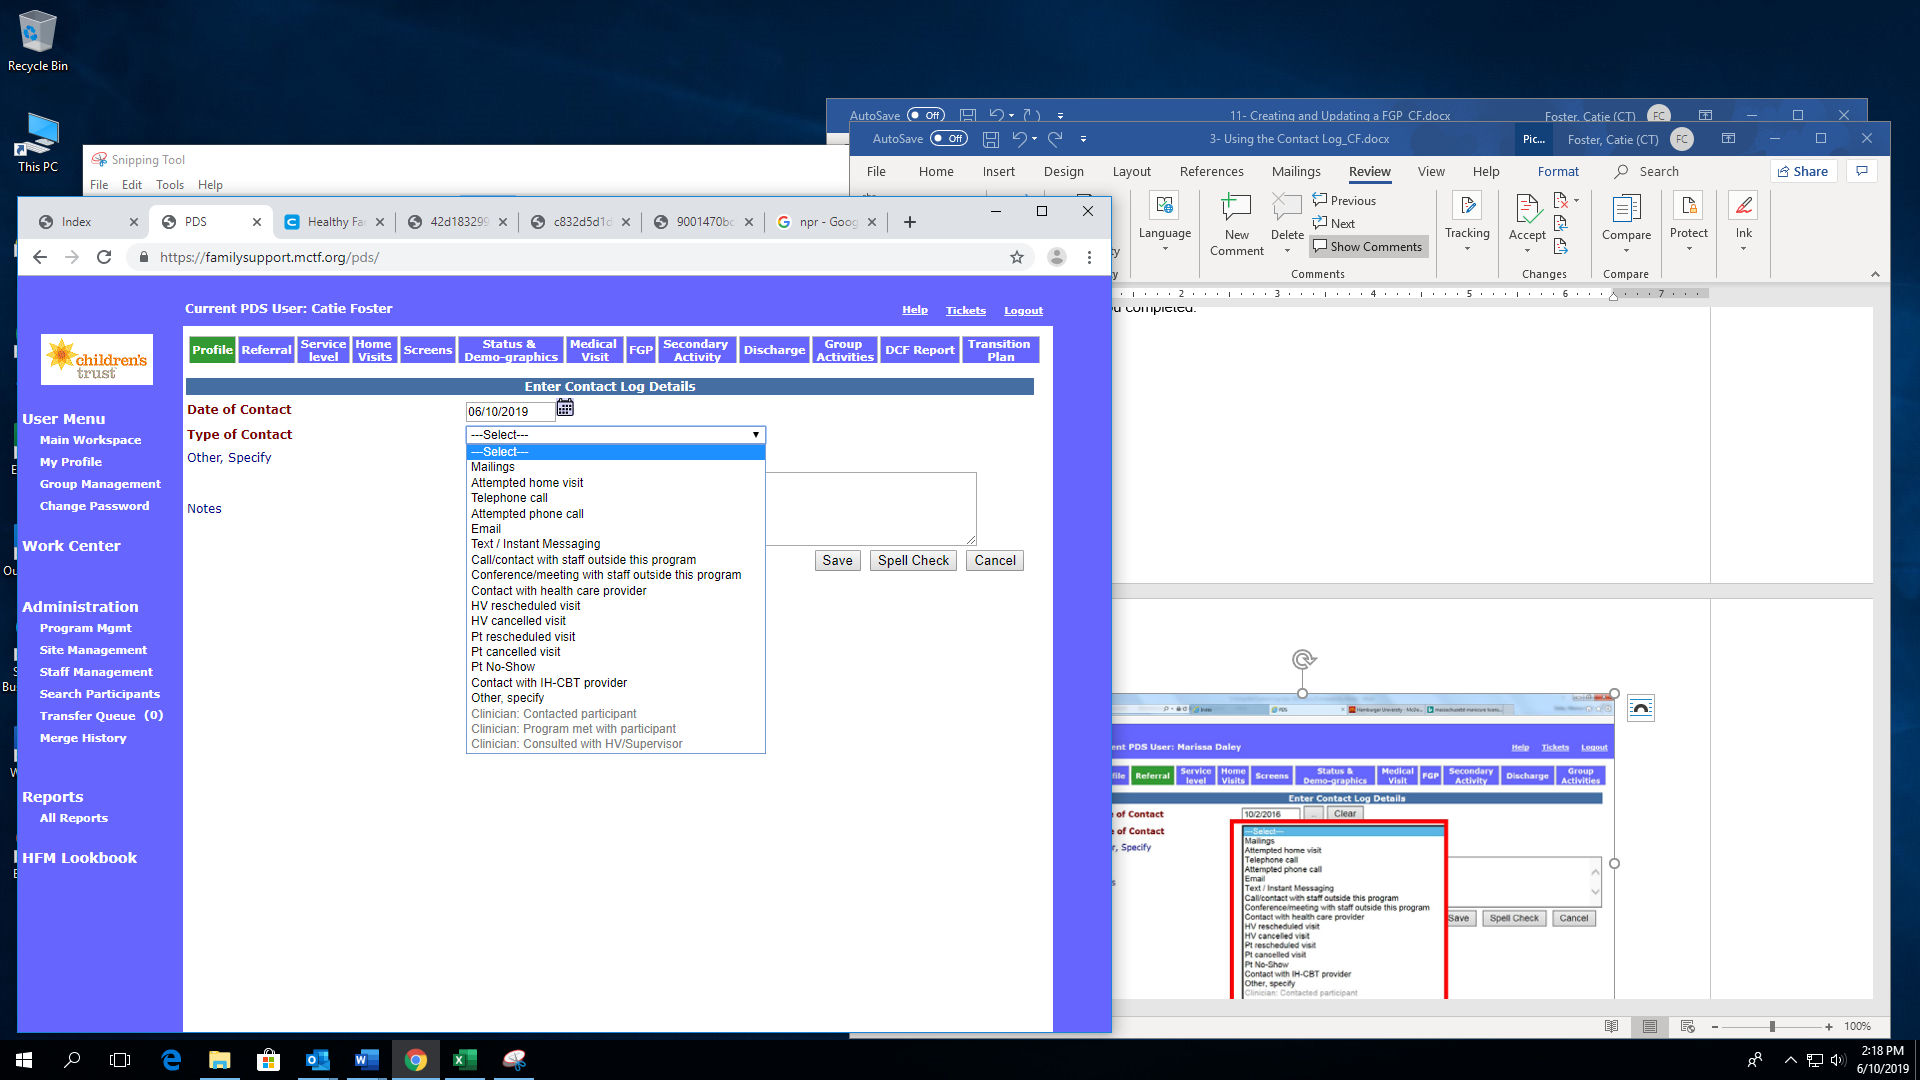This screenshot has height=1080, width=1920.
Task: Go back in Chrome browser
Action: 40,257
